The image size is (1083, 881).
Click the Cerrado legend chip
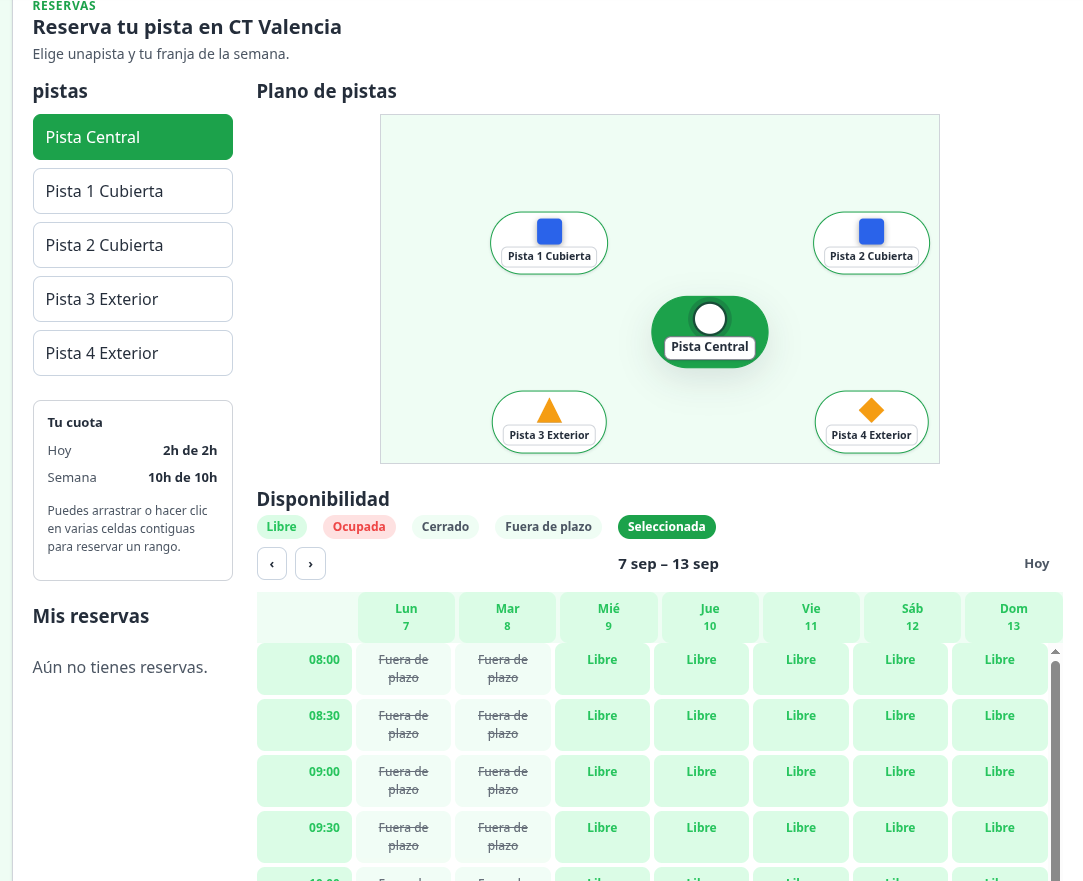point(445,527)
